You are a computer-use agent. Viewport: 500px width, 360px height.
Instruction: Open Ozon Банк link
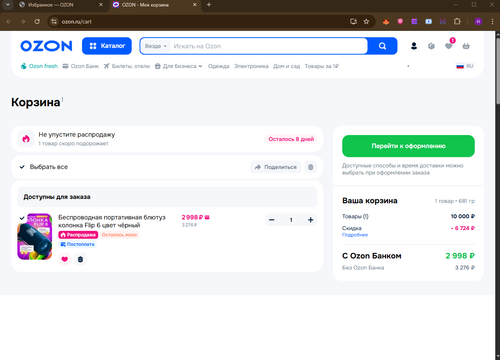click(81, 66)
